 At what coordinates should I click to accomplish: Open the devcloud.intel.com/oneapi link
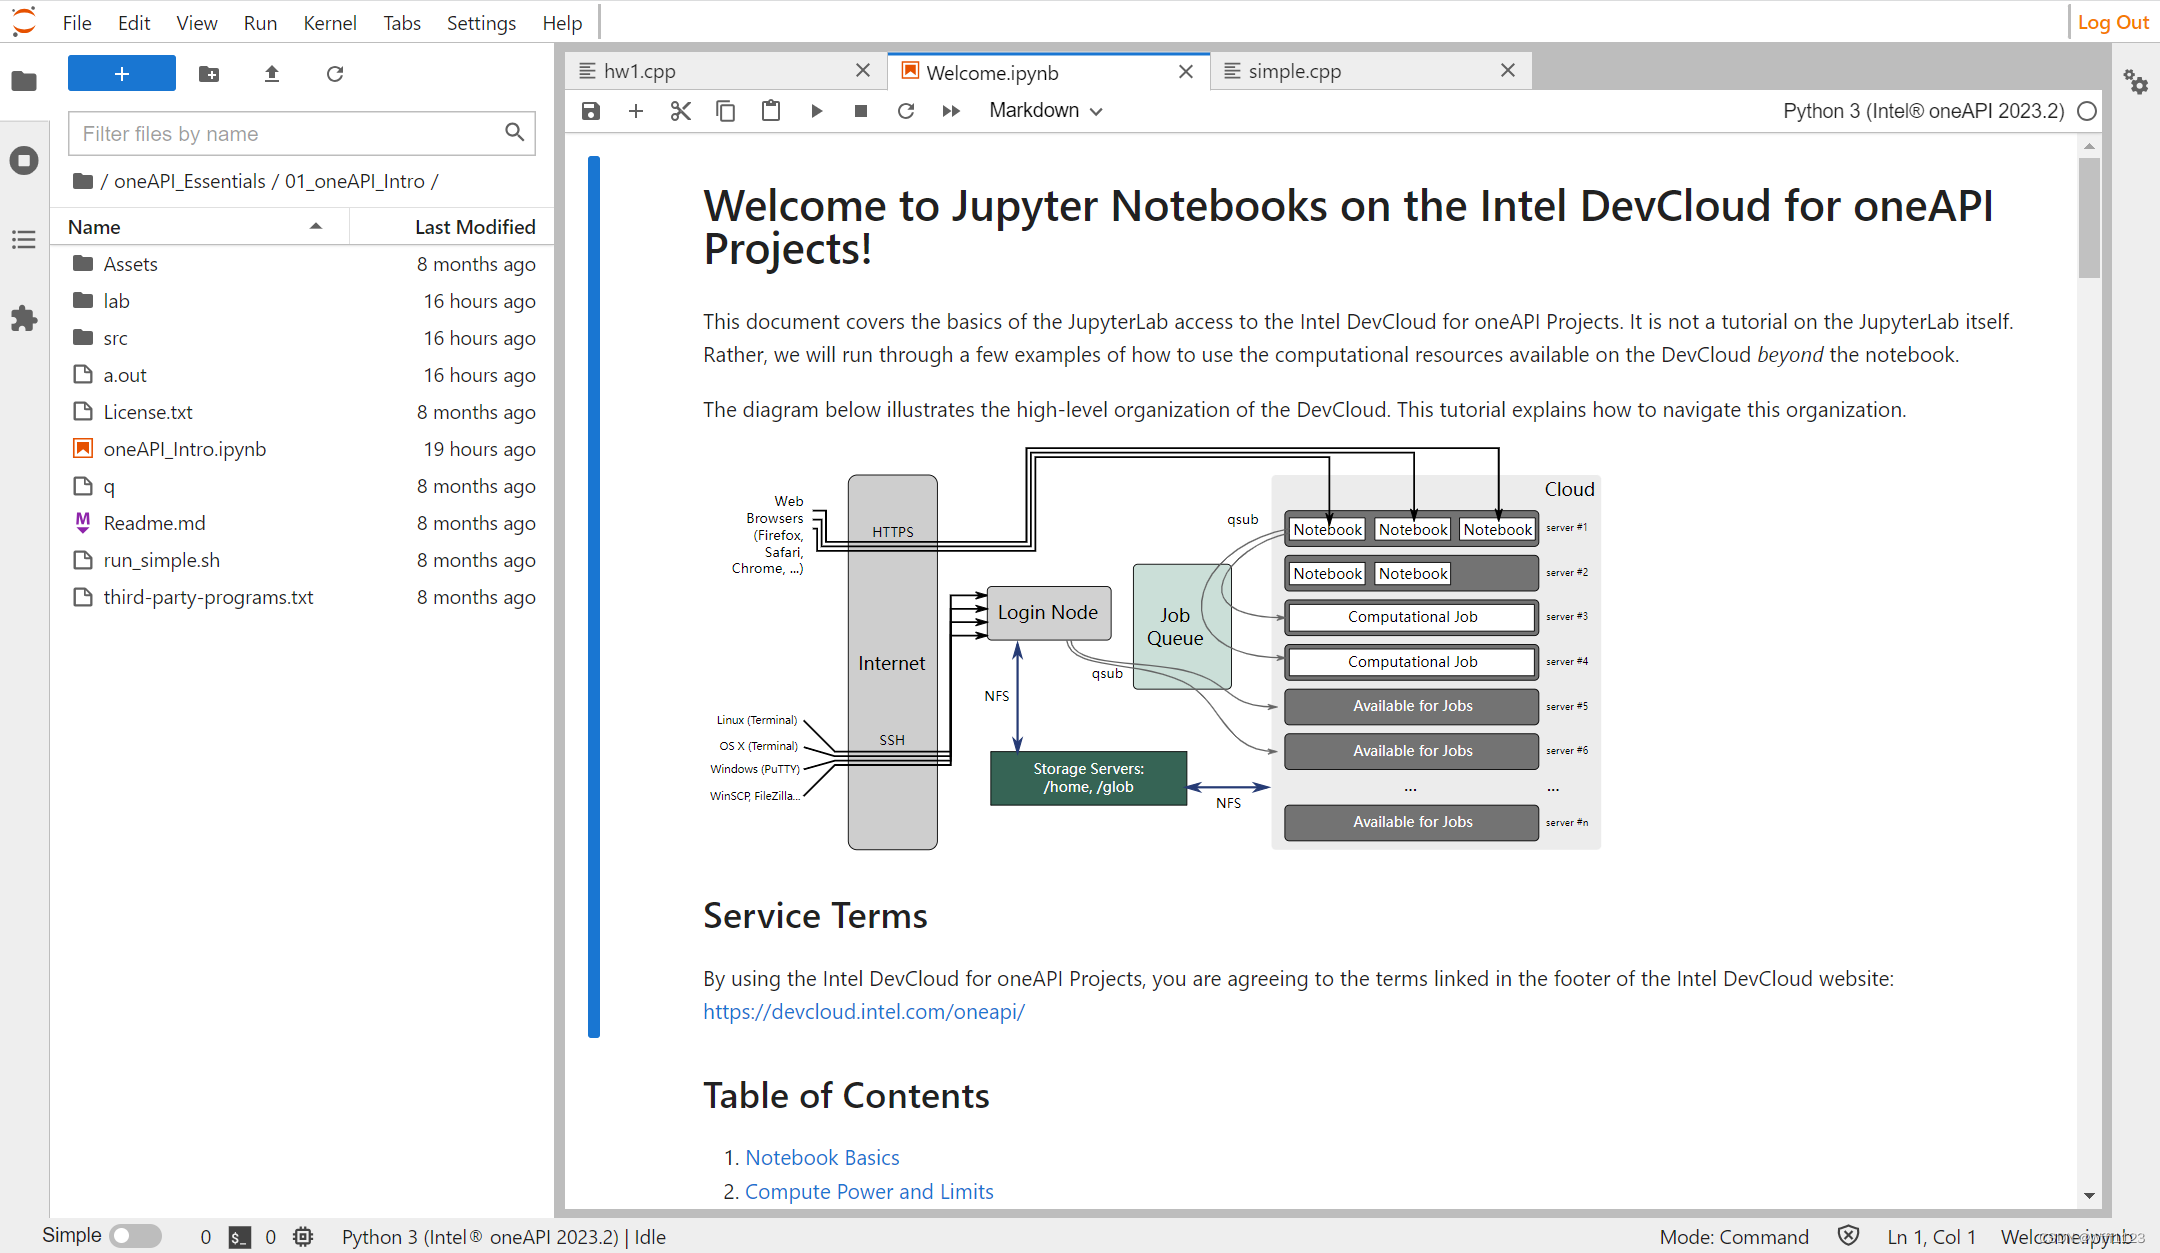tap(863, 1011)
